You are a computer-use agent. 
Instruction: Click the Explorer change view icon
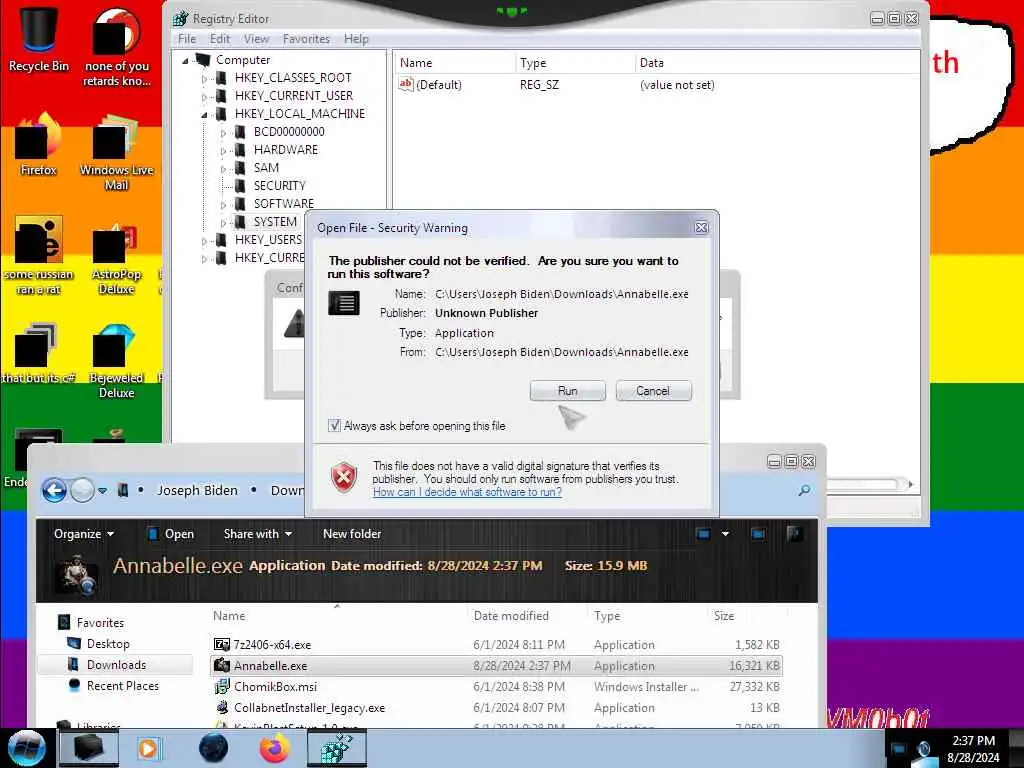coord(703,534)
